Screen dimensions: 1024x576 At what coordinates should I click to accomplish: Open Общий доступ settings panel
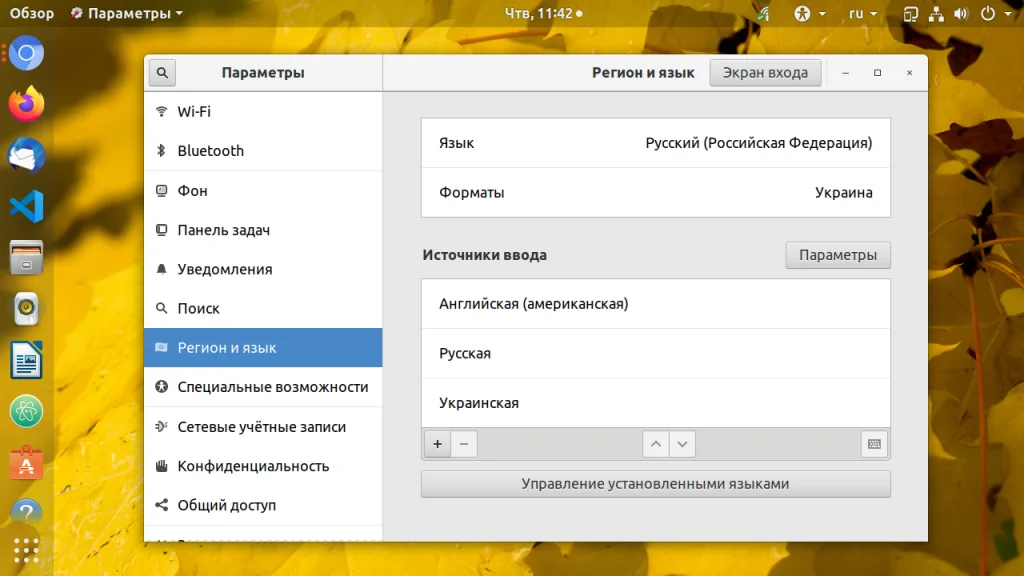[263, 505]
